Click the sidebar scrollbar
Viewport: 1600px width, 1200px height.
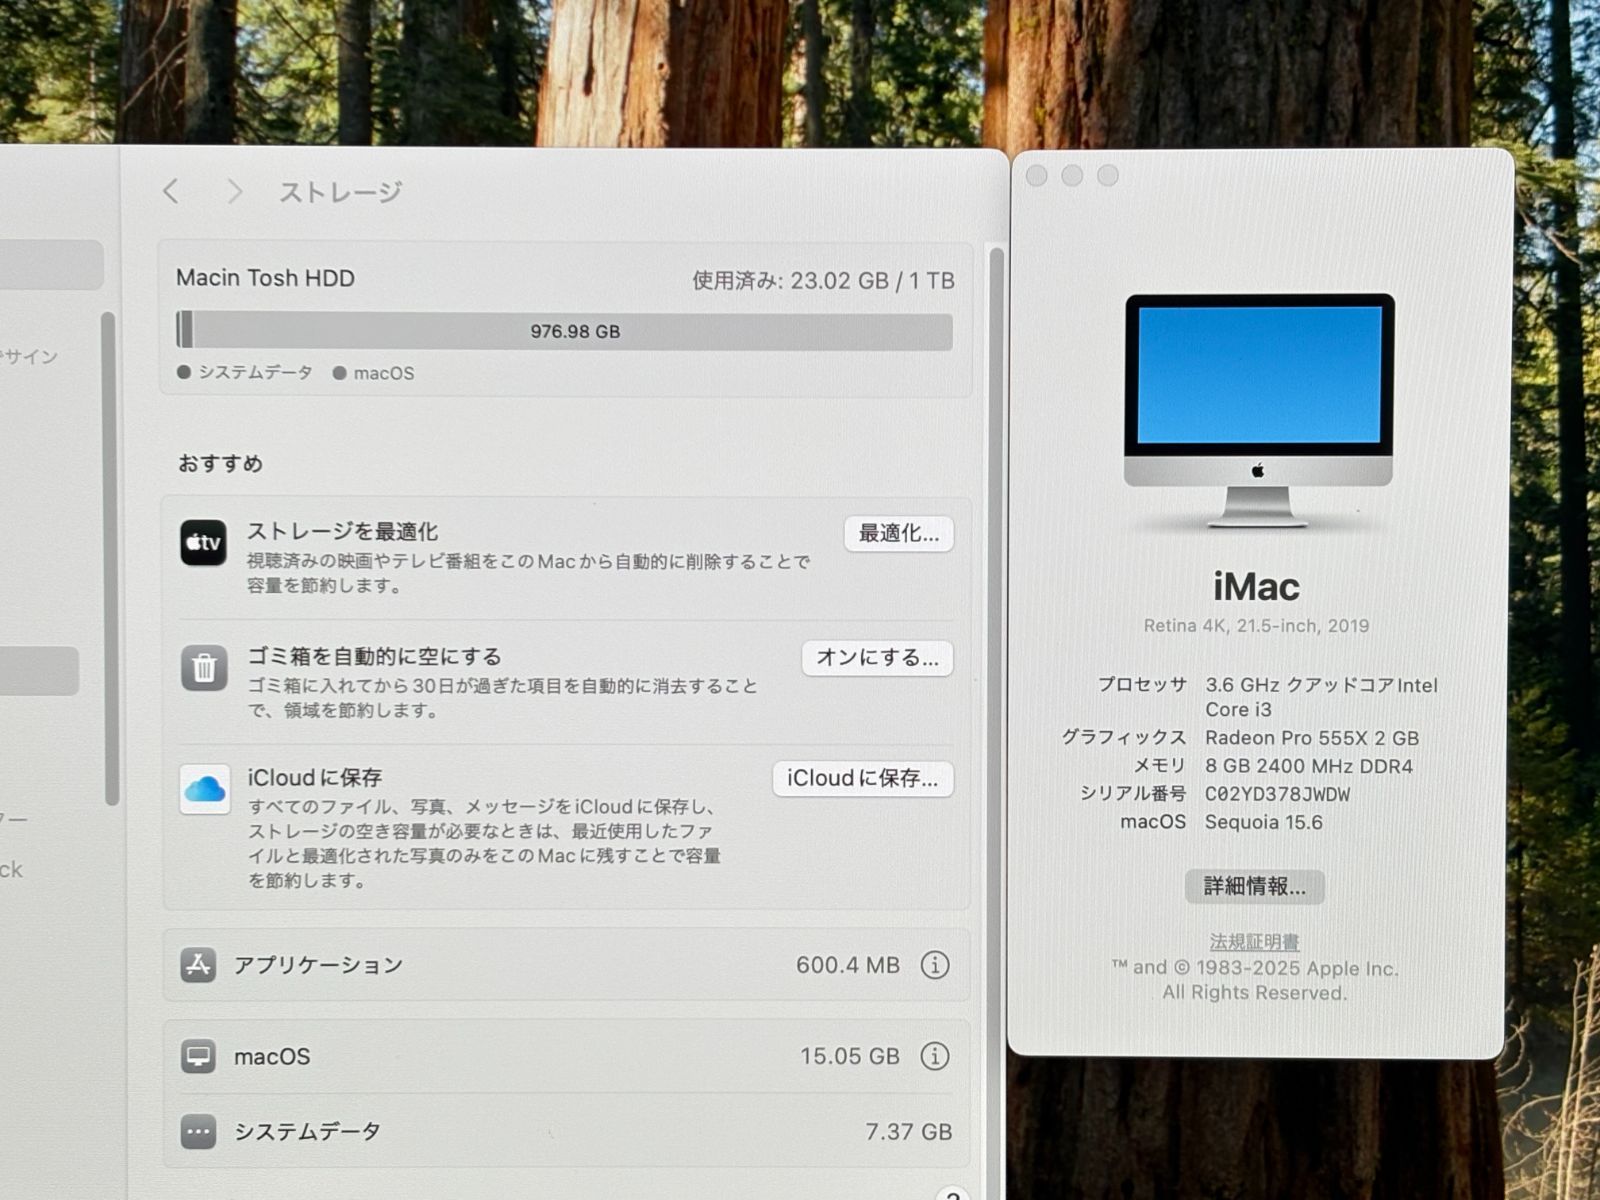tap(110, 558)
